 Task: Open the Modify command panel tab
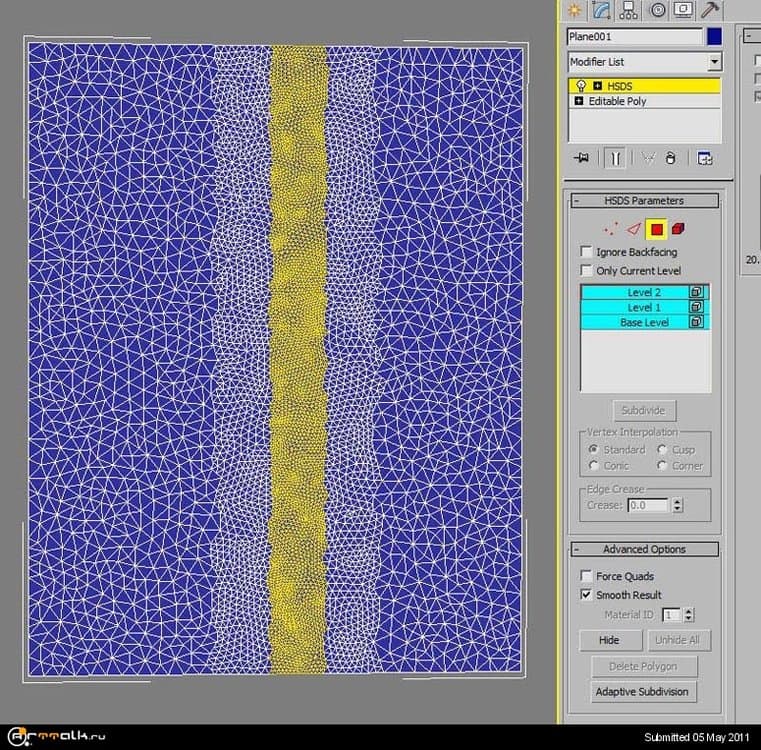(601, 10)
